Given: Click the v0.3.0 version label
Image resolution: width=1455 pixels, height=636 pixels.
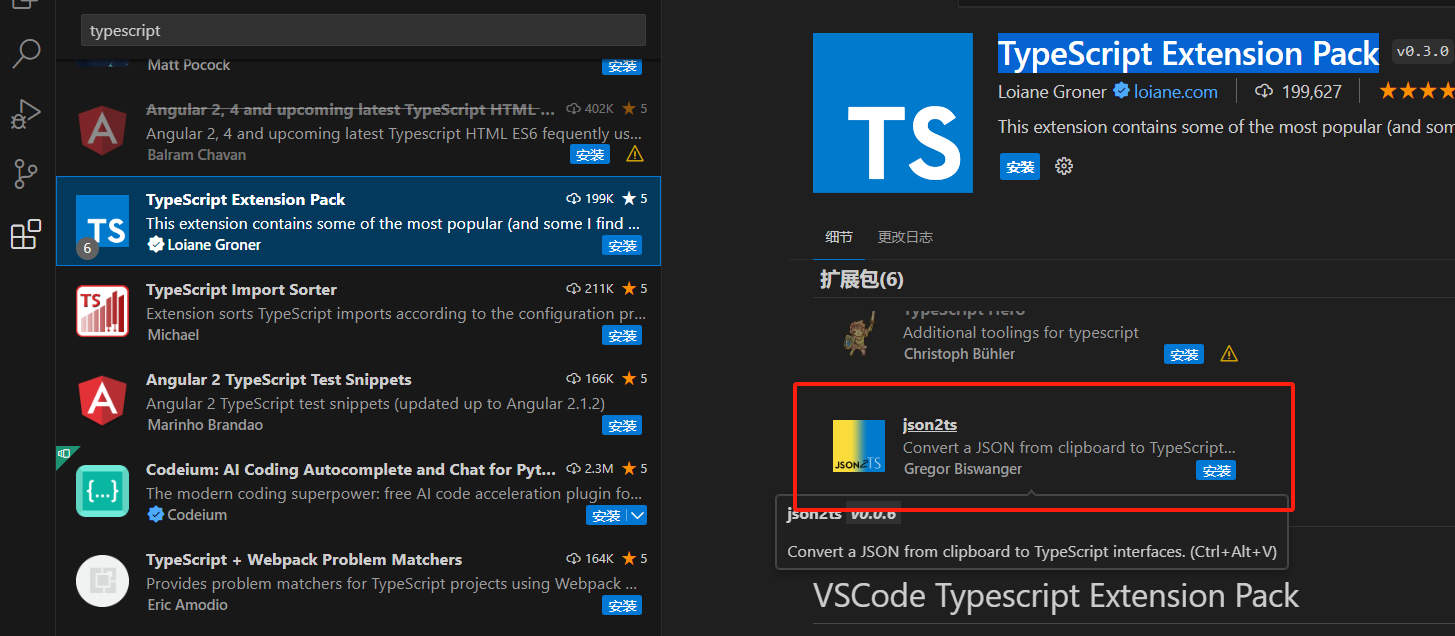Looking at the screenshot, I should coord(1422,51).
